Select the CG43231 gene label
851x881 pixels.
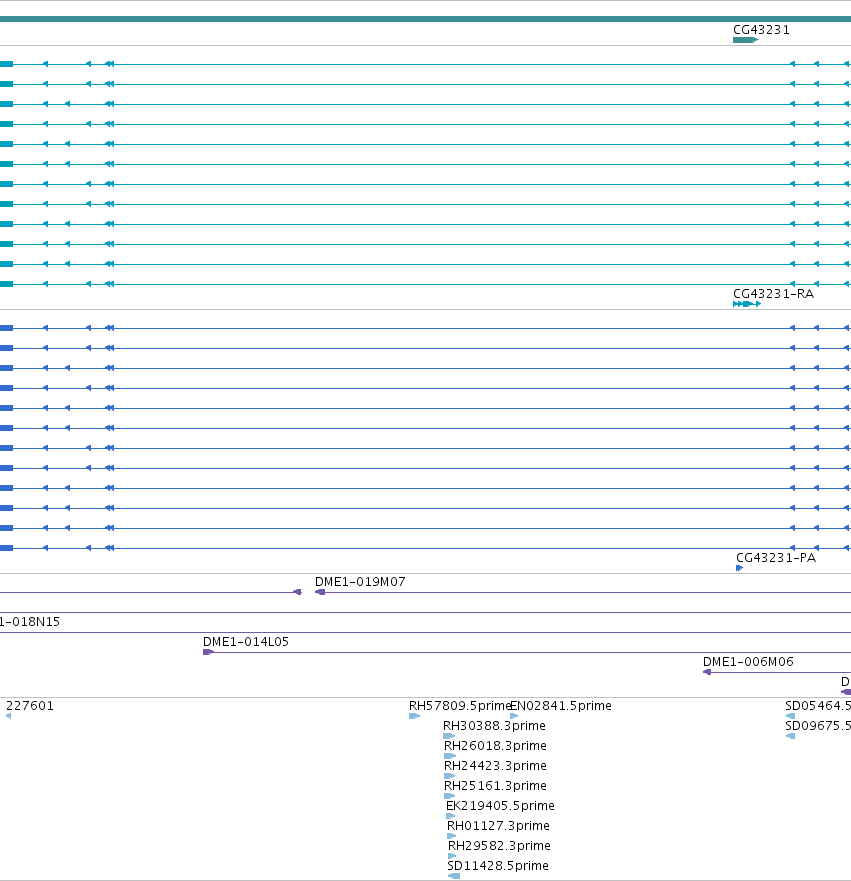point(761,30)
